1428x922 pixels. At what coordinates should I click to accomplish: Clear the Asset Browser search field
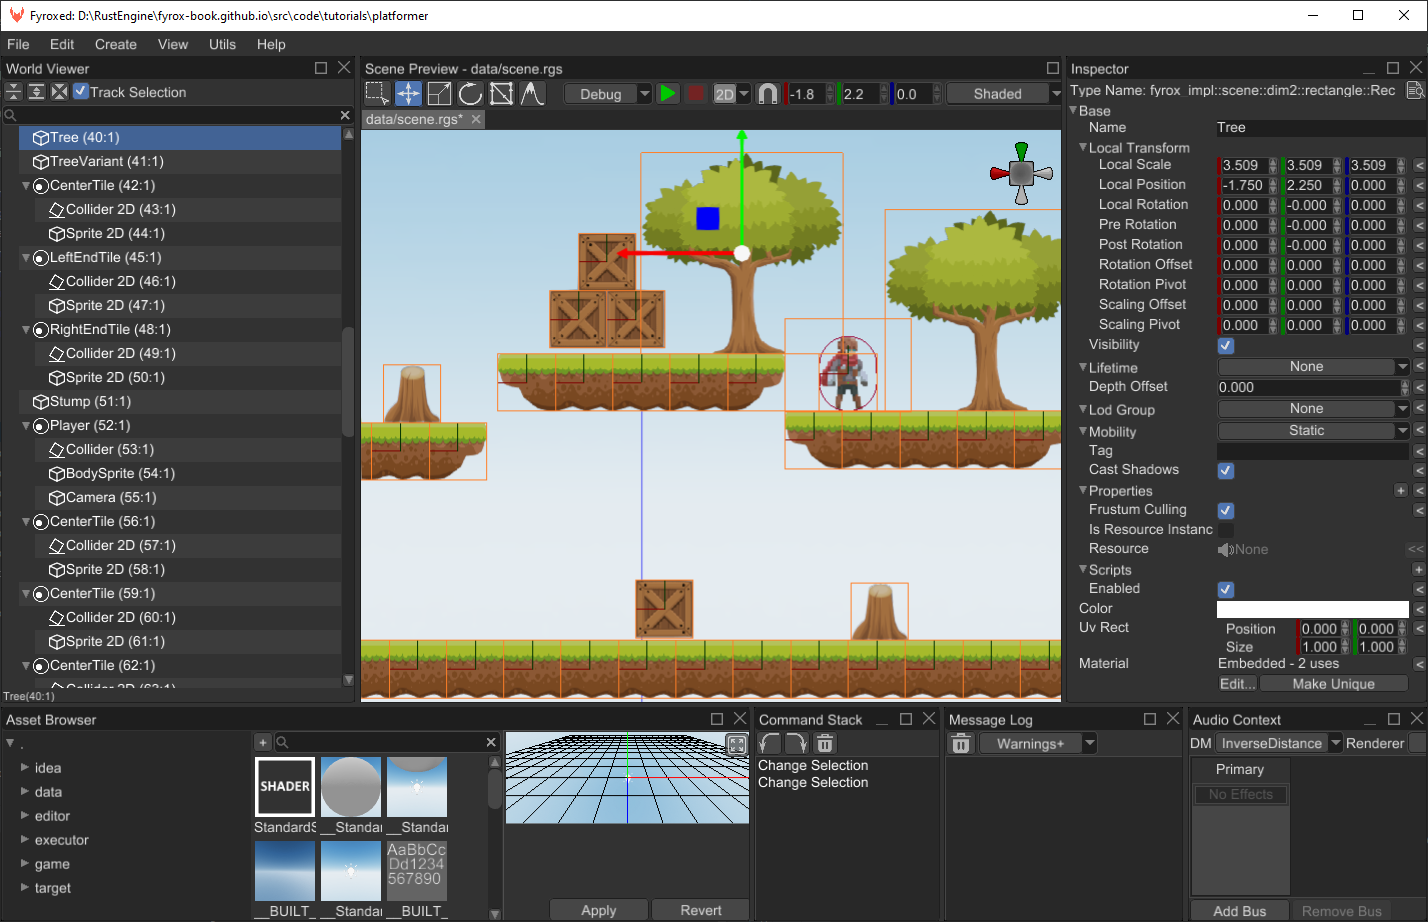click(x=491, y=742)
